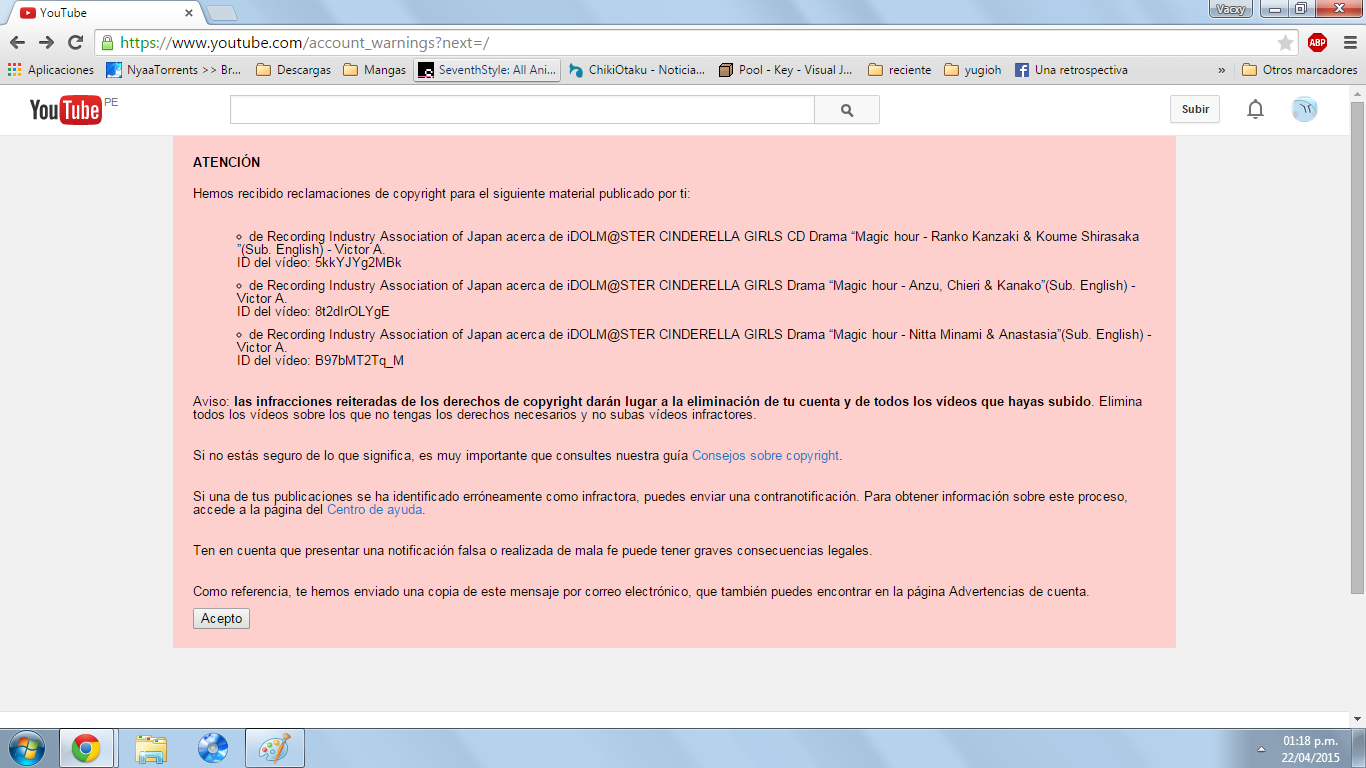
Task: Open the Windows Start menu
Action: 25,748
